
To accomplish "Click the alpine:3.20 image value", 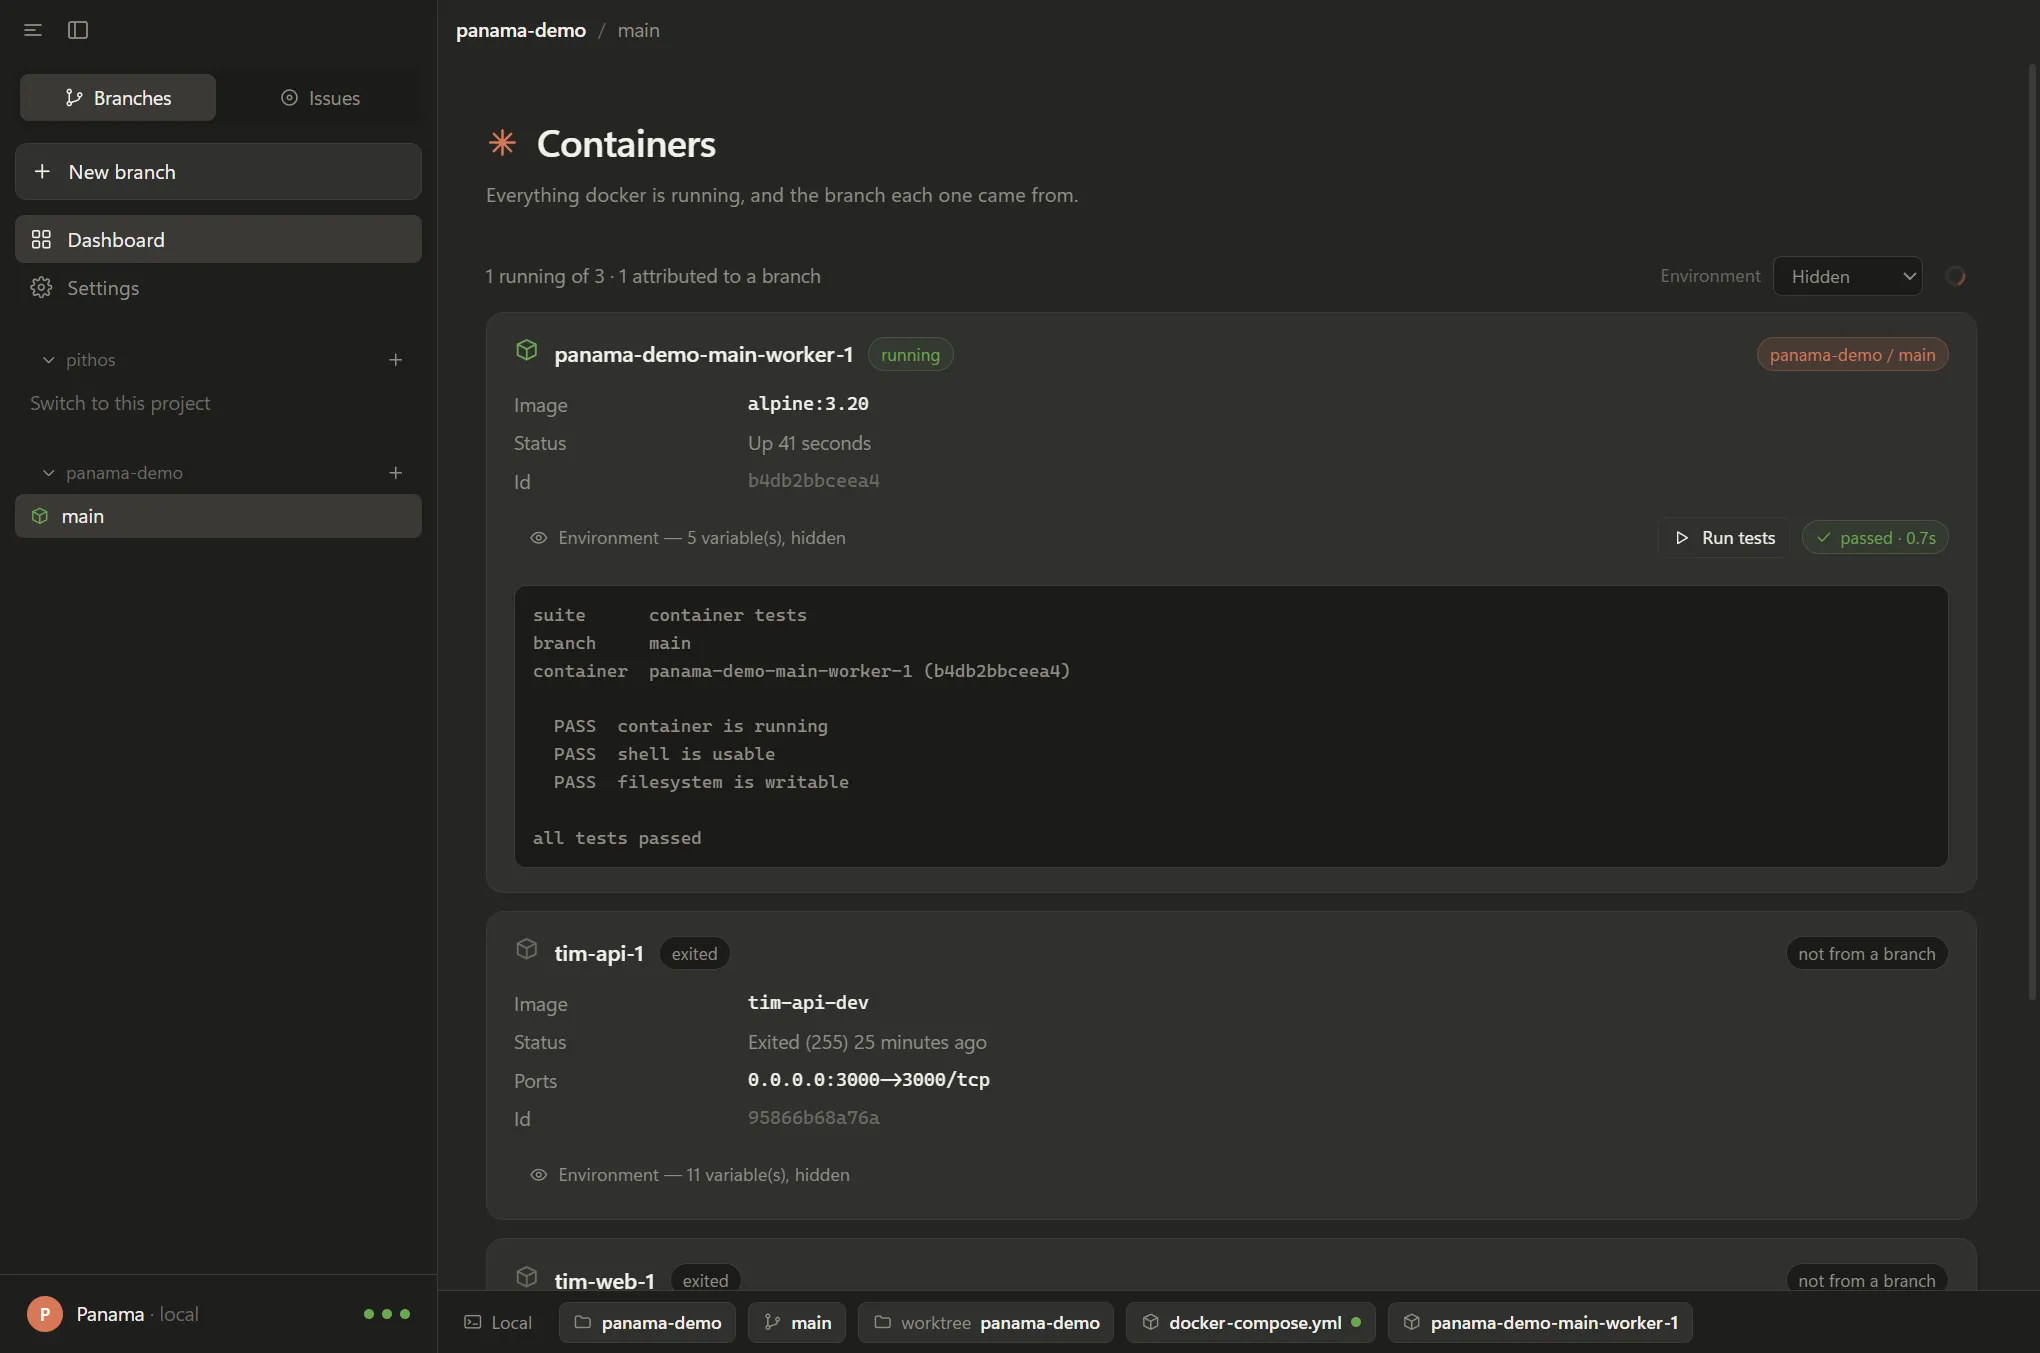I will point(808,404).
